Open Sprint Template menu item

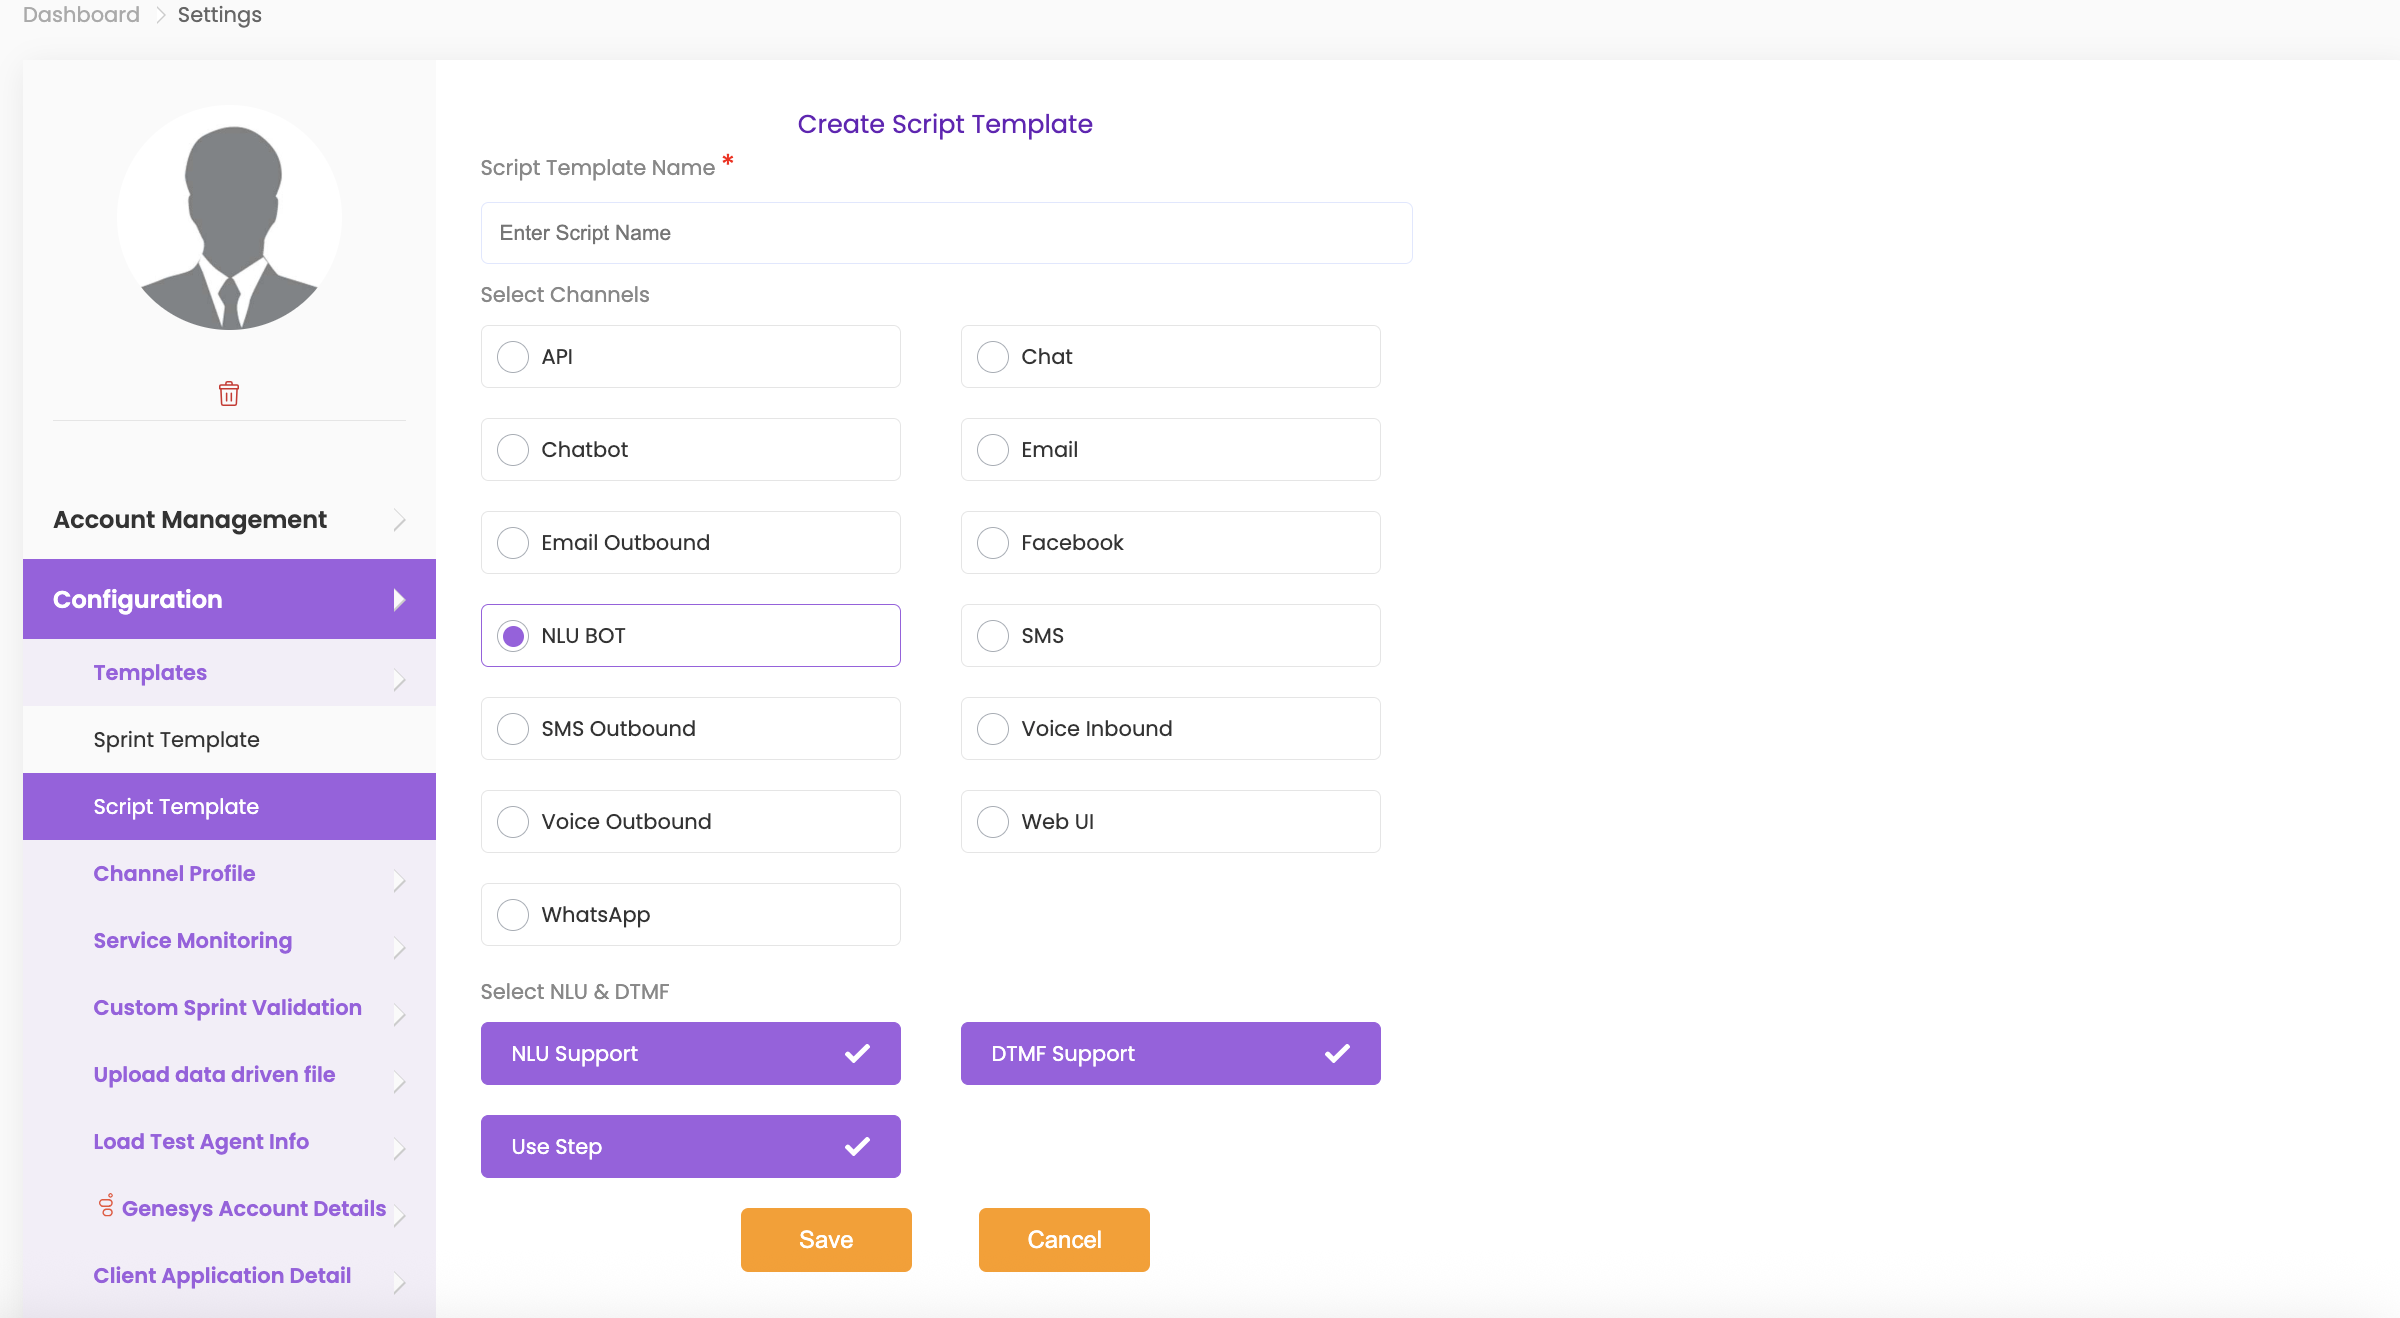[176, 739]
